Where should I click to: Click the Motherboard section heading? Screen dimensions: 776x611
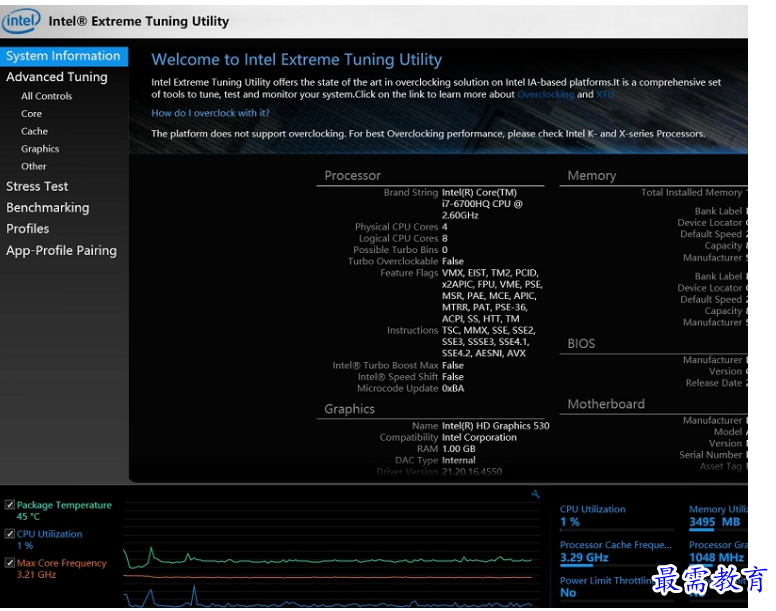pyautogui.click(x=606, y=404)
